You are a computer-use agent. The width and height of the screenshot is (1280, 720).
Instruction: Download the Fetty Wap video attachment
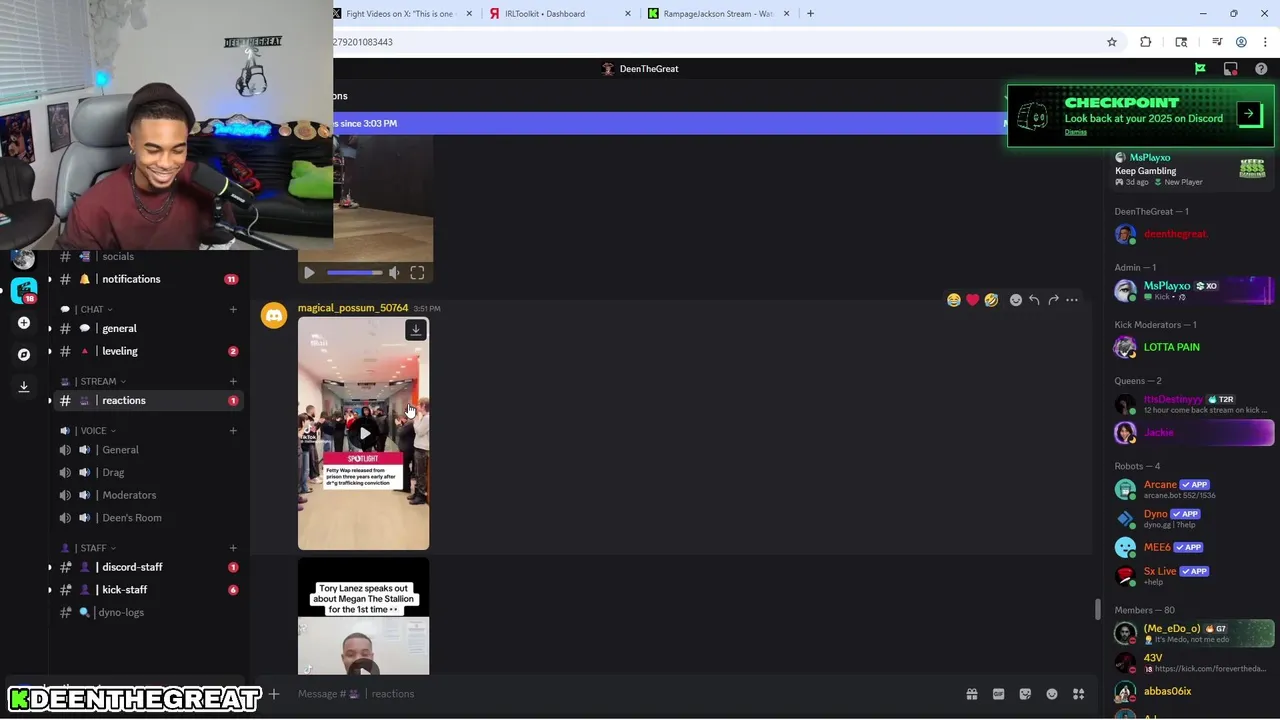pyautogui.click(x=416, y=330)
